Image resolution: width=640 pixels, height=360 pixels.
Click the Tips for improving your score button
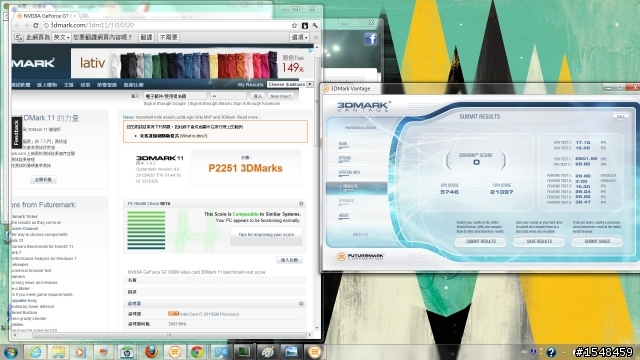[x=266, y=236]
